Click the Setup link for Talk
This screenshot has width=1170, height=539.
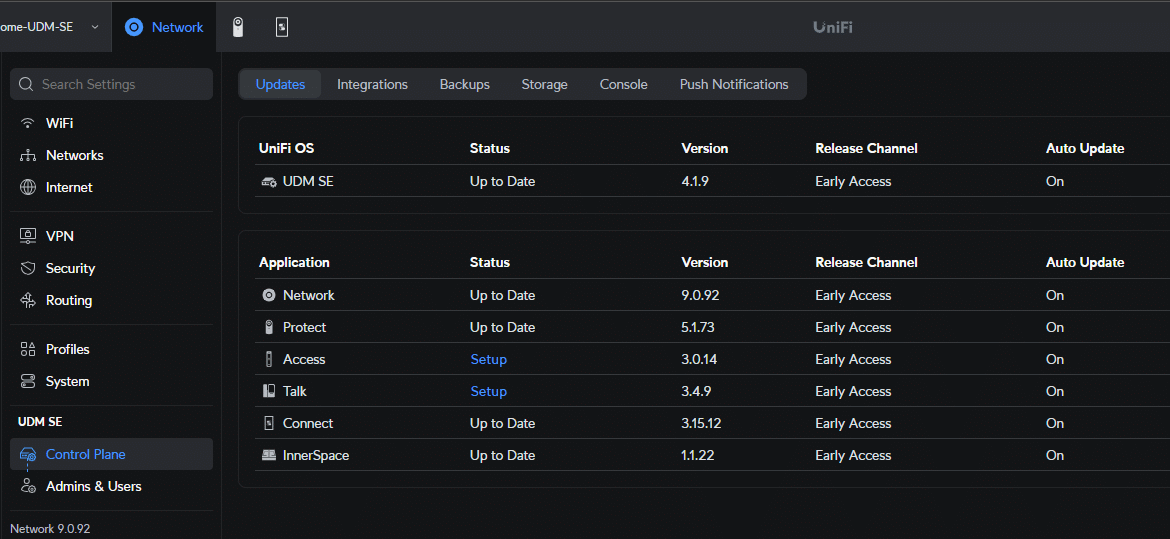click(489, 391)
